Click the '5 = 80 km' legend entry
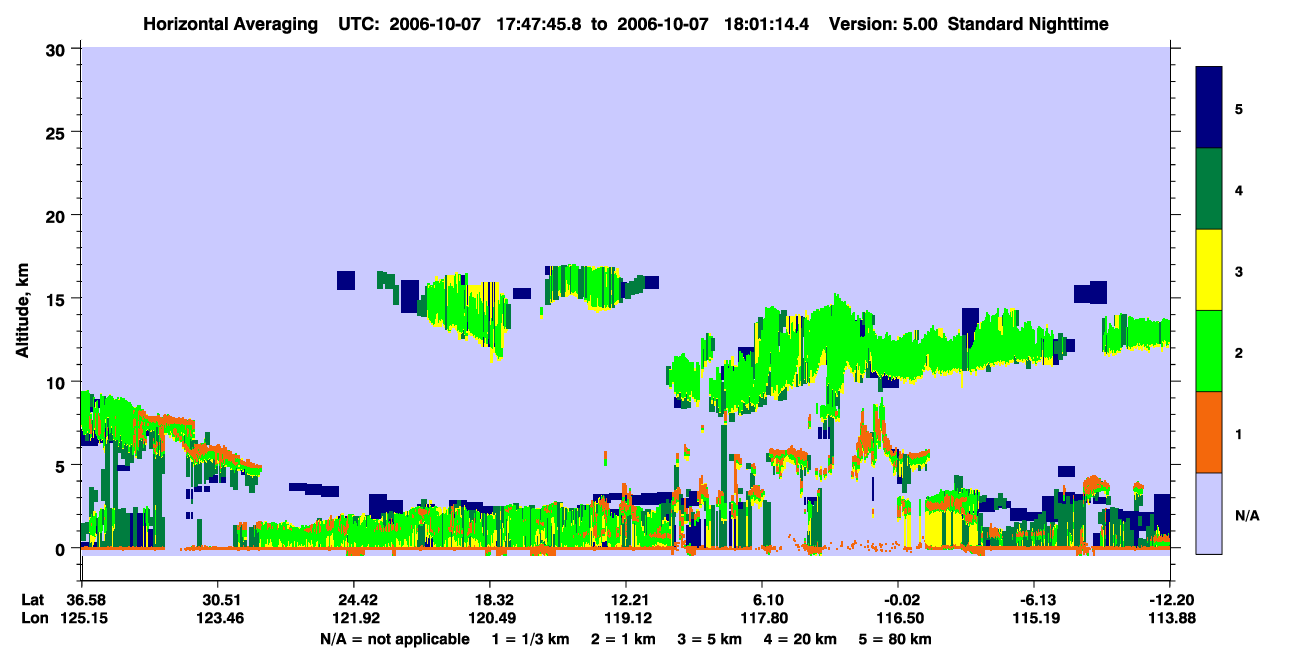Screen dimensions: 1300x667 tap(895, 639)
